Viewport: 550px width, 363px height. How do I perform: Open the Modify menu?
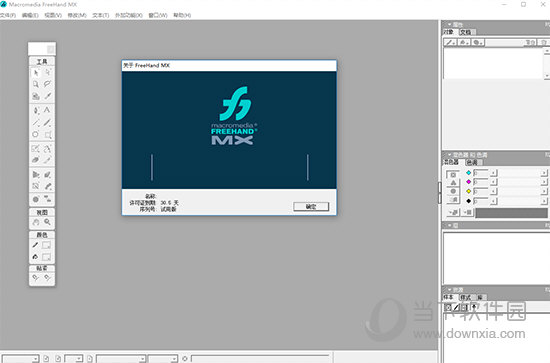tap(77, 15)
